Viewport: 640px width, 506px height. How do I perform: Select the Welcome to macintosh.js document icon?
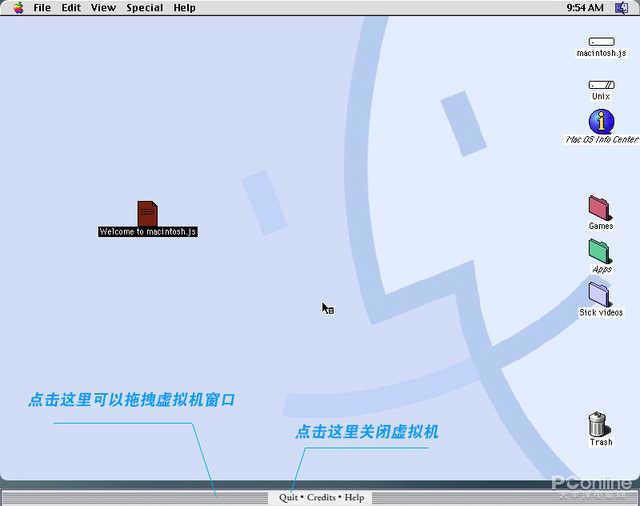point(148,213)
